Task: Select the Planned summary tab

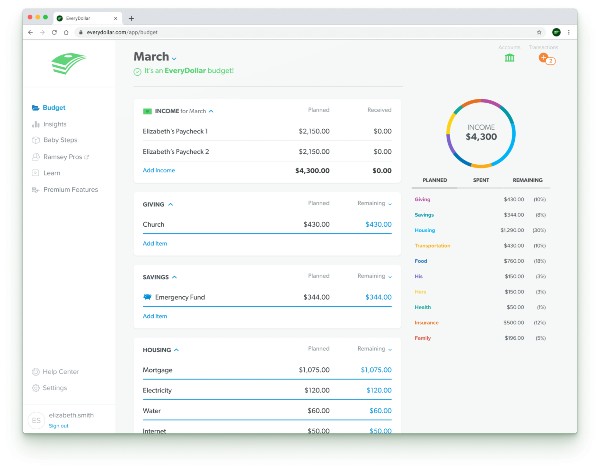Action: point(435,180)
